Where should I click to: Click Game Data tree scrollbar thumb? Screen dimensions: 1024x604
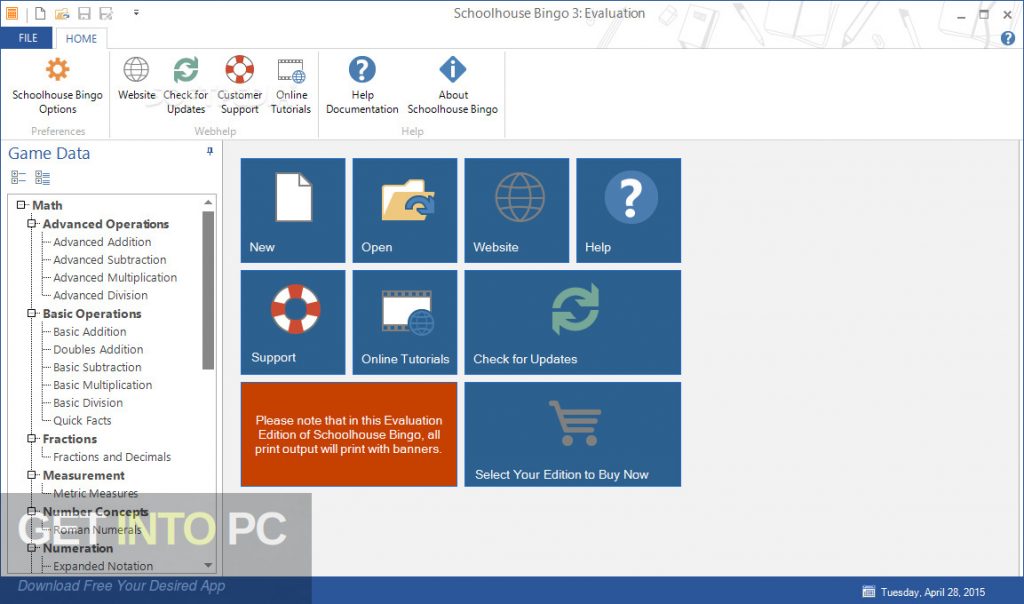point(208,291)
